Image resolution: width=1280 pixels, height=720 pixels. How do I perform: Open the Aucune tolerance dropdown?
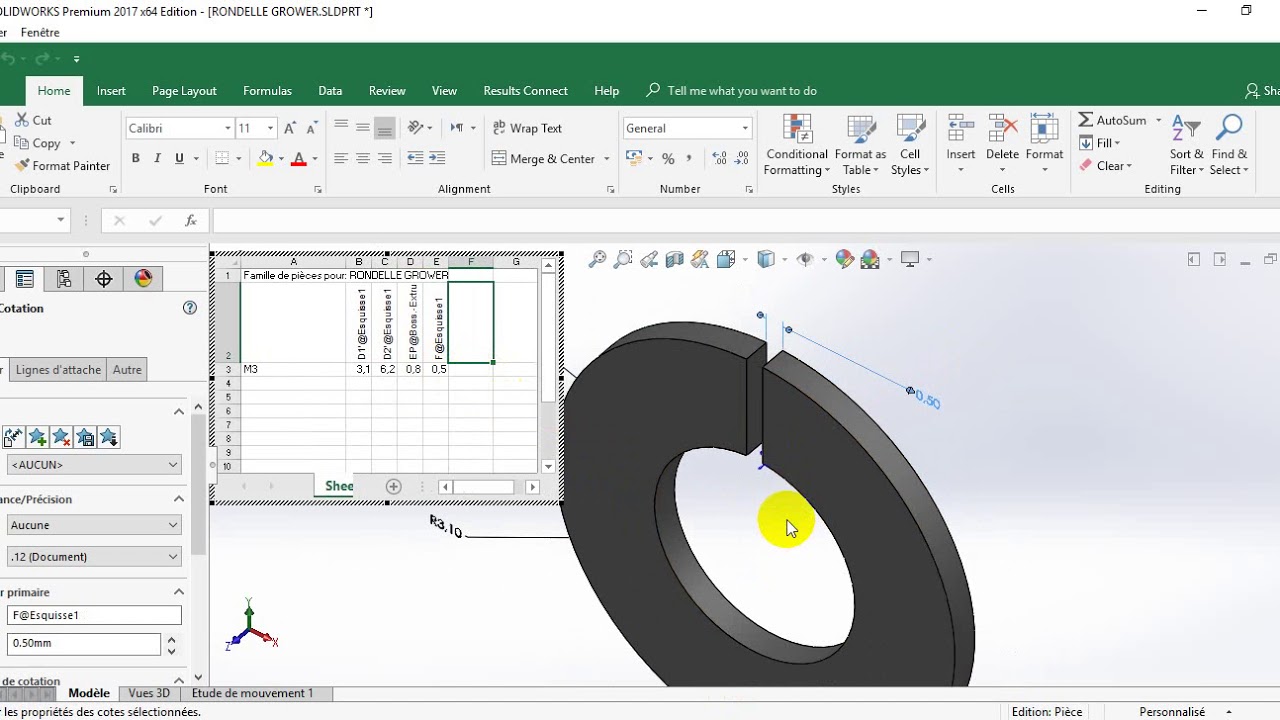point(94,525)
